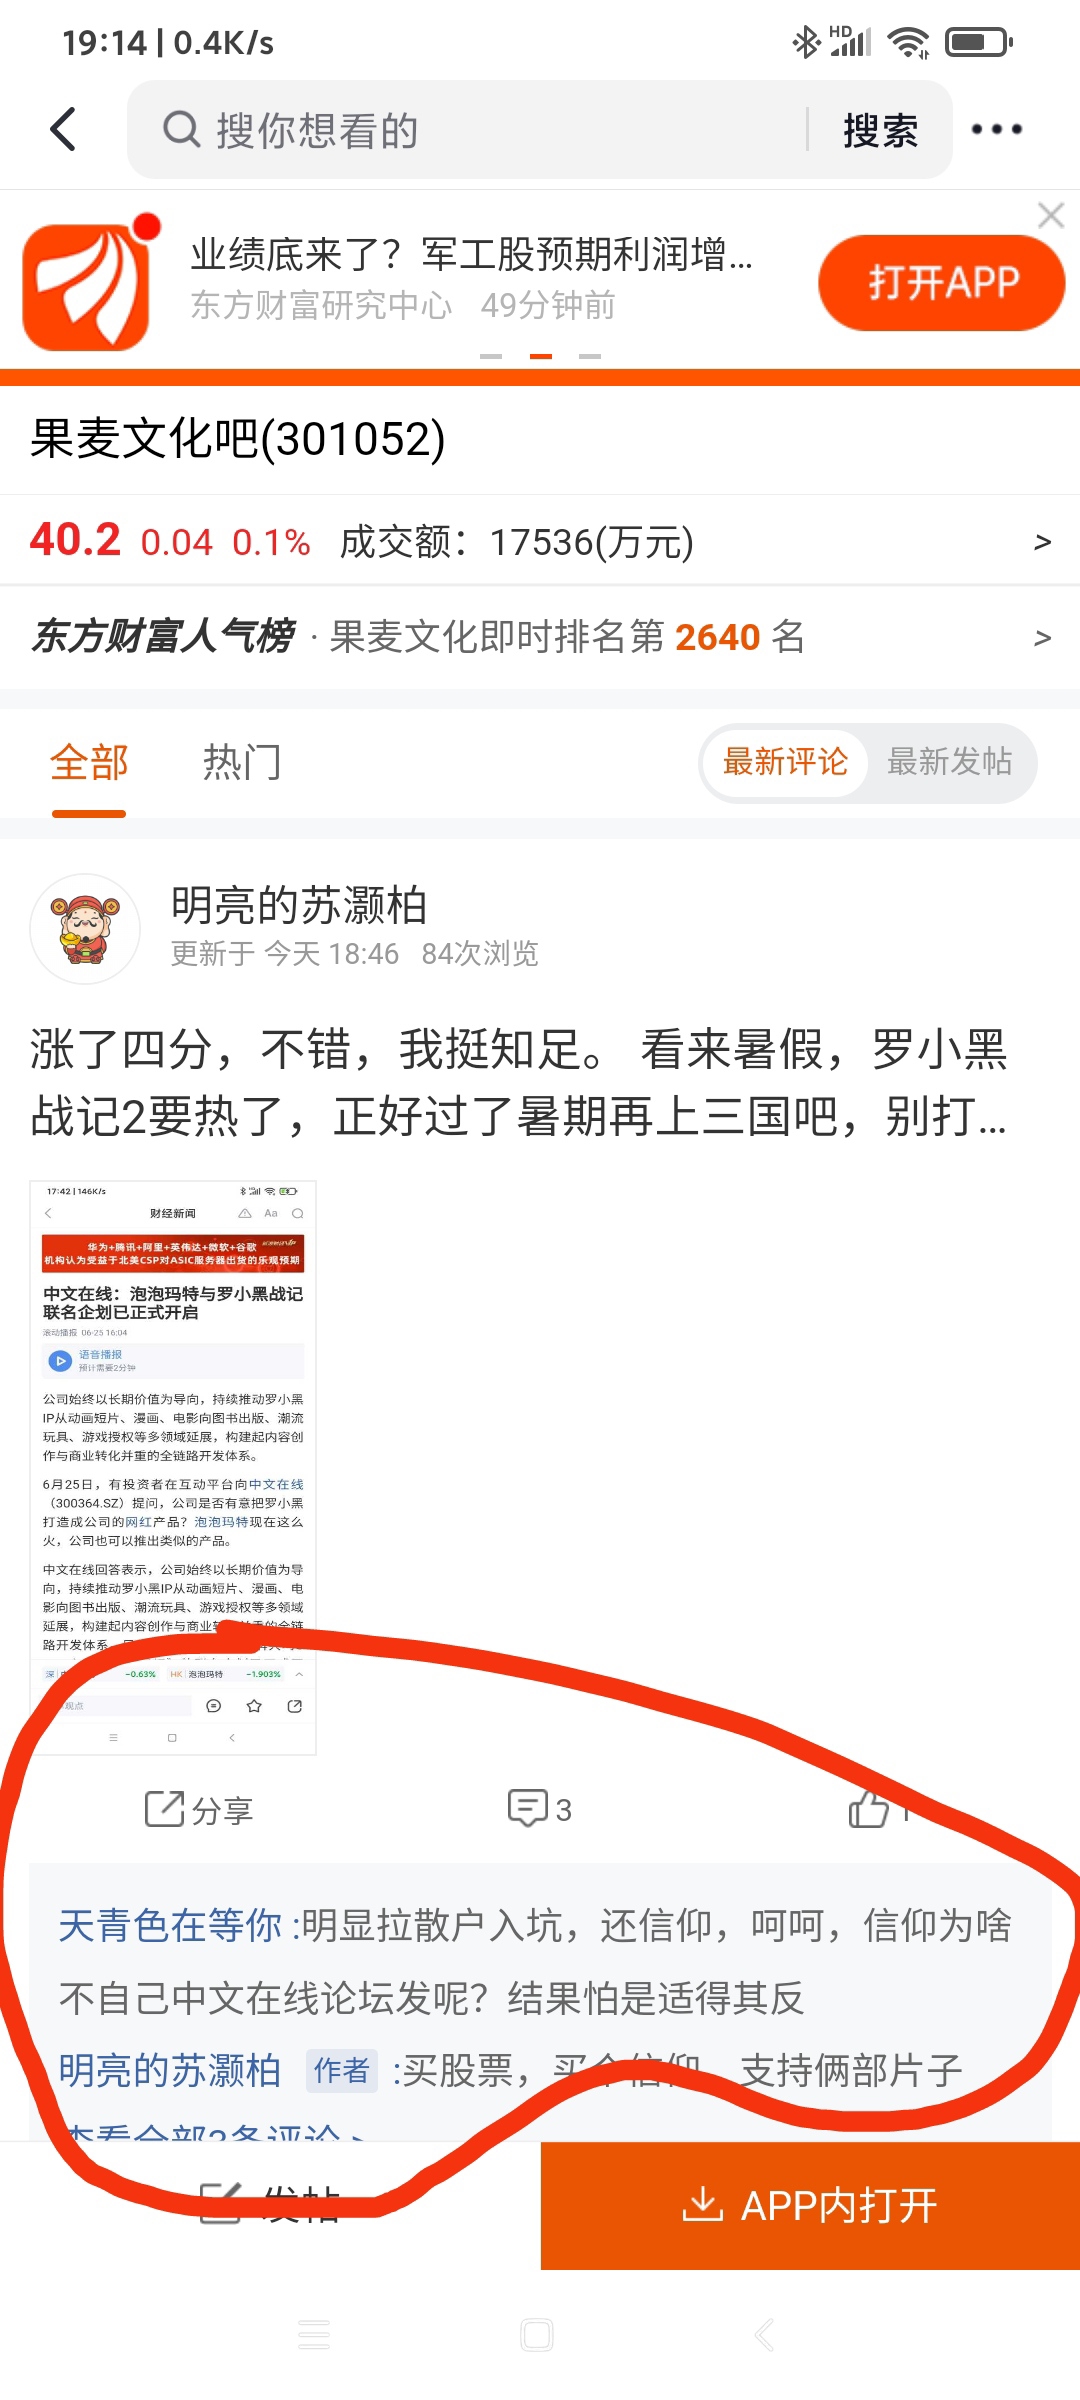
Task: Click the share icon under the post
Action: (165, 1808)
